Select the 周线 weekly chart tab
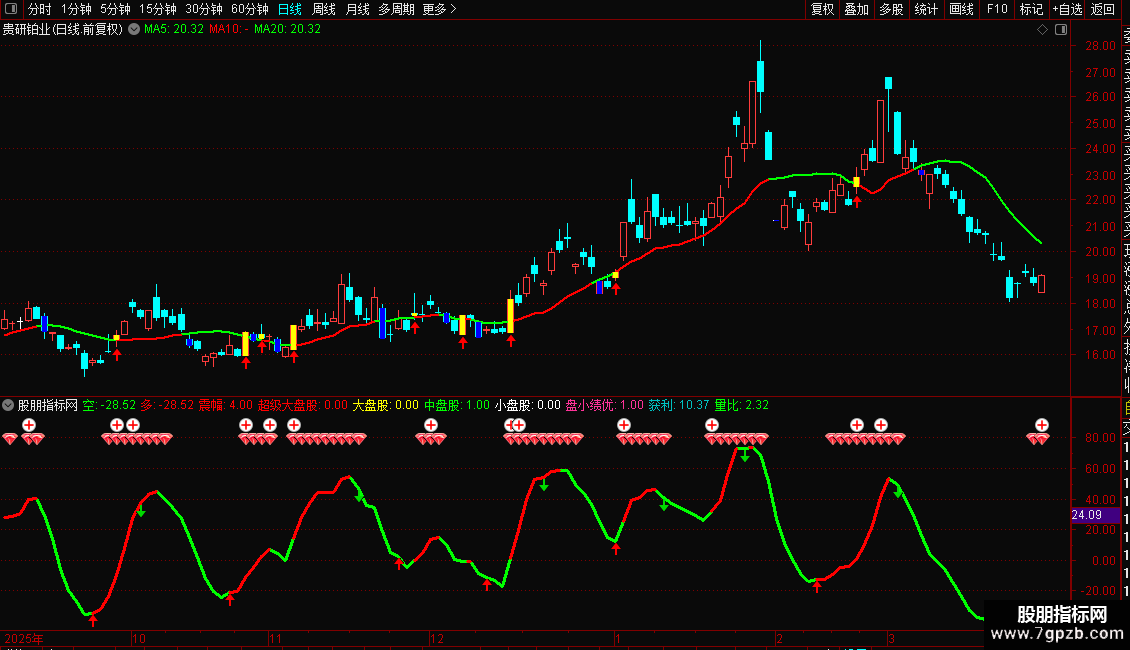 (324, 9)
